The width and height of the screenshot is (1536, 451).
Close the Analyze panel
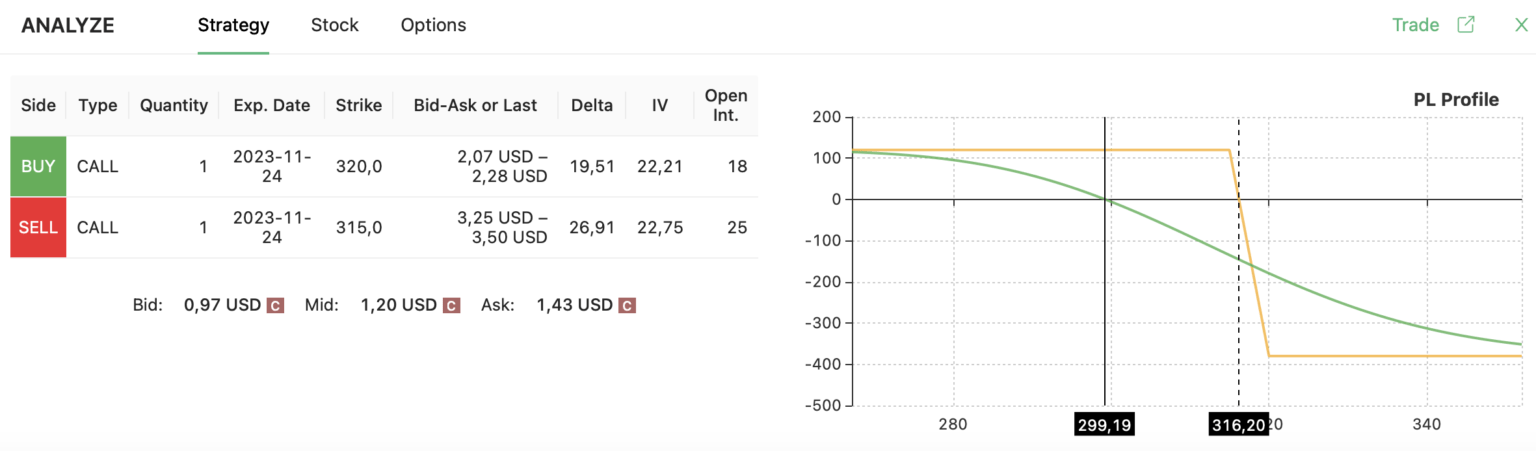pos(1521,25)
